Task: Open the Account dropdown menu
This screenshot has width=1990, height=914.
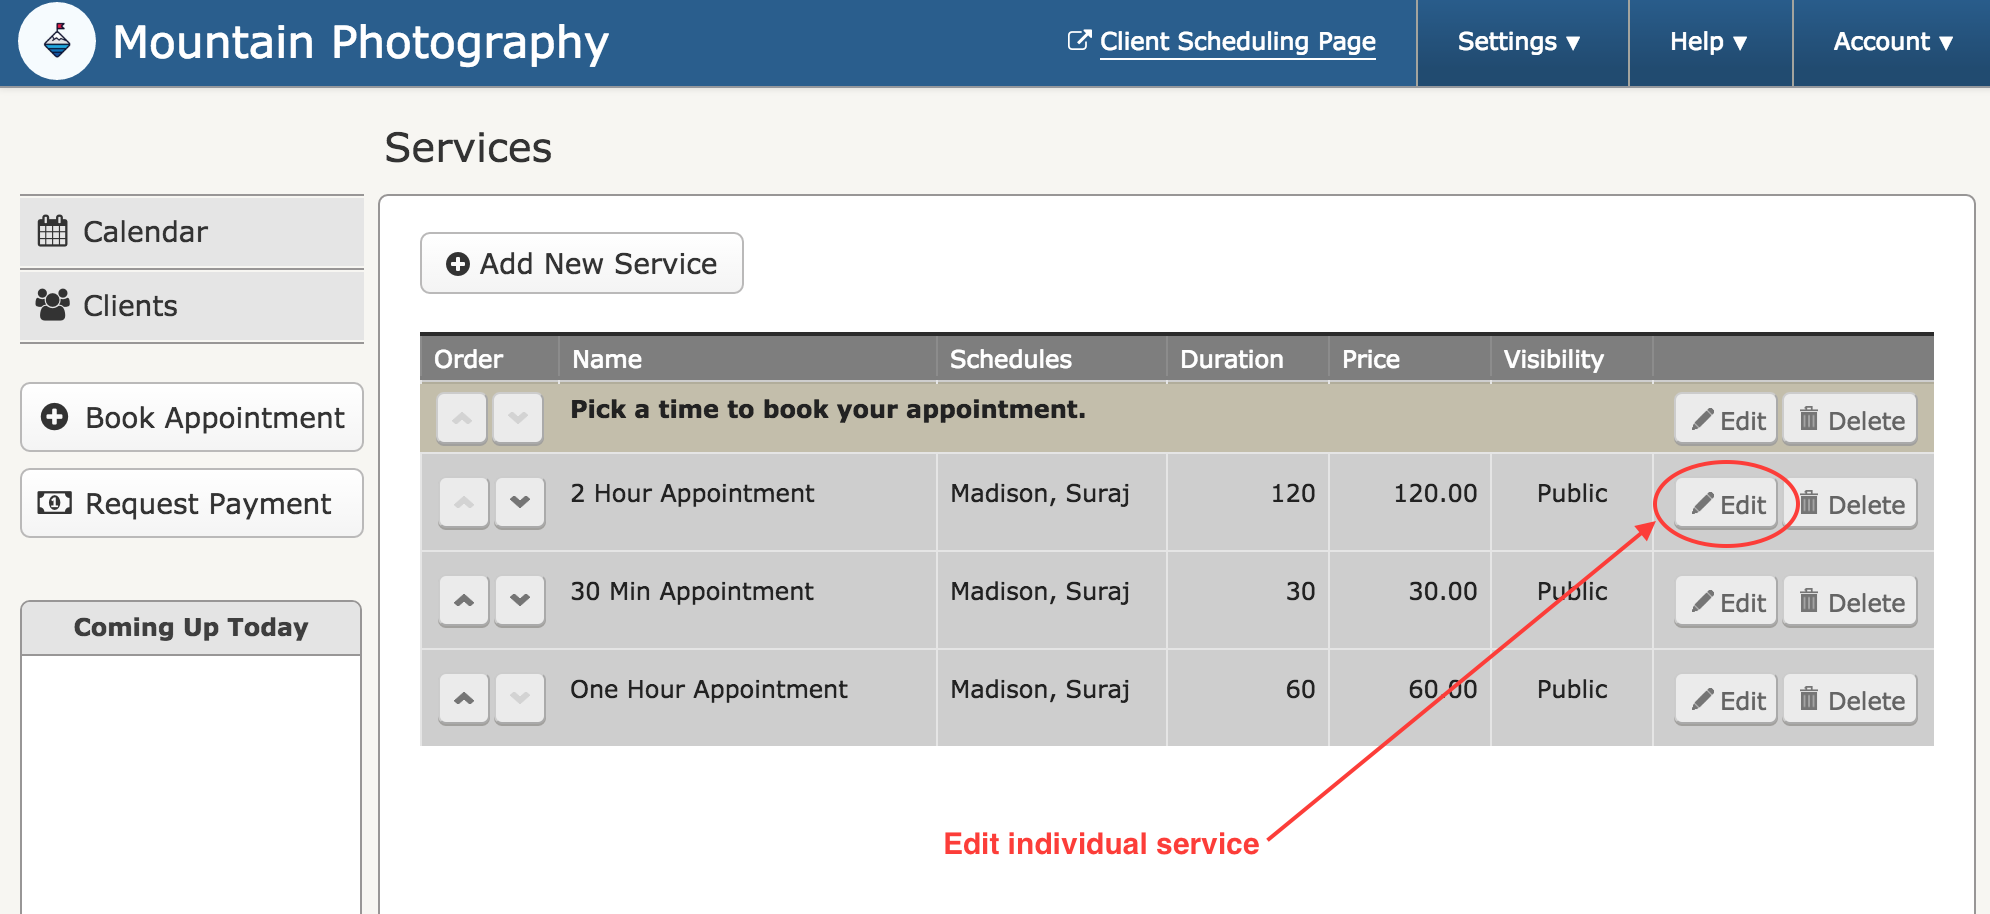Action: click(1892, 42)
